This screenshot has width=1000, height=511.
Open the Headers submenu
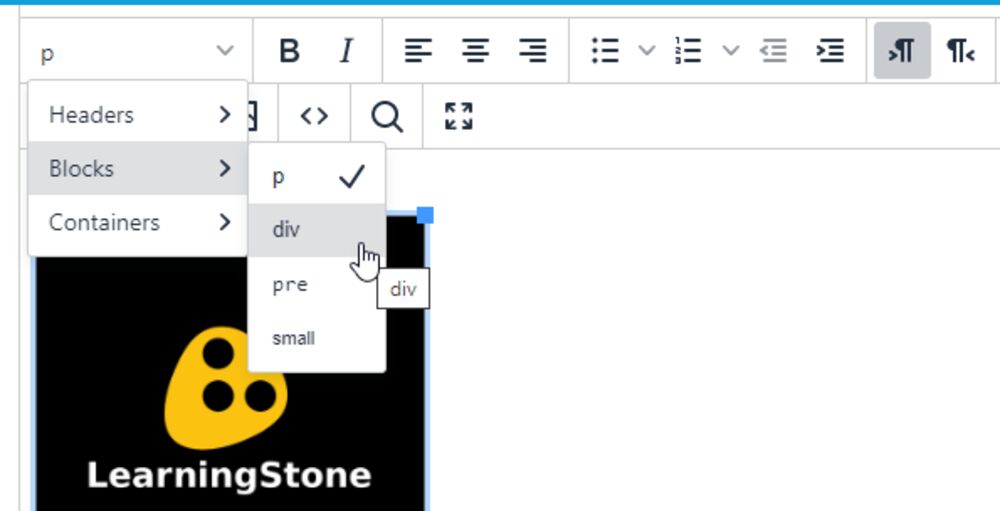(138, 115)
